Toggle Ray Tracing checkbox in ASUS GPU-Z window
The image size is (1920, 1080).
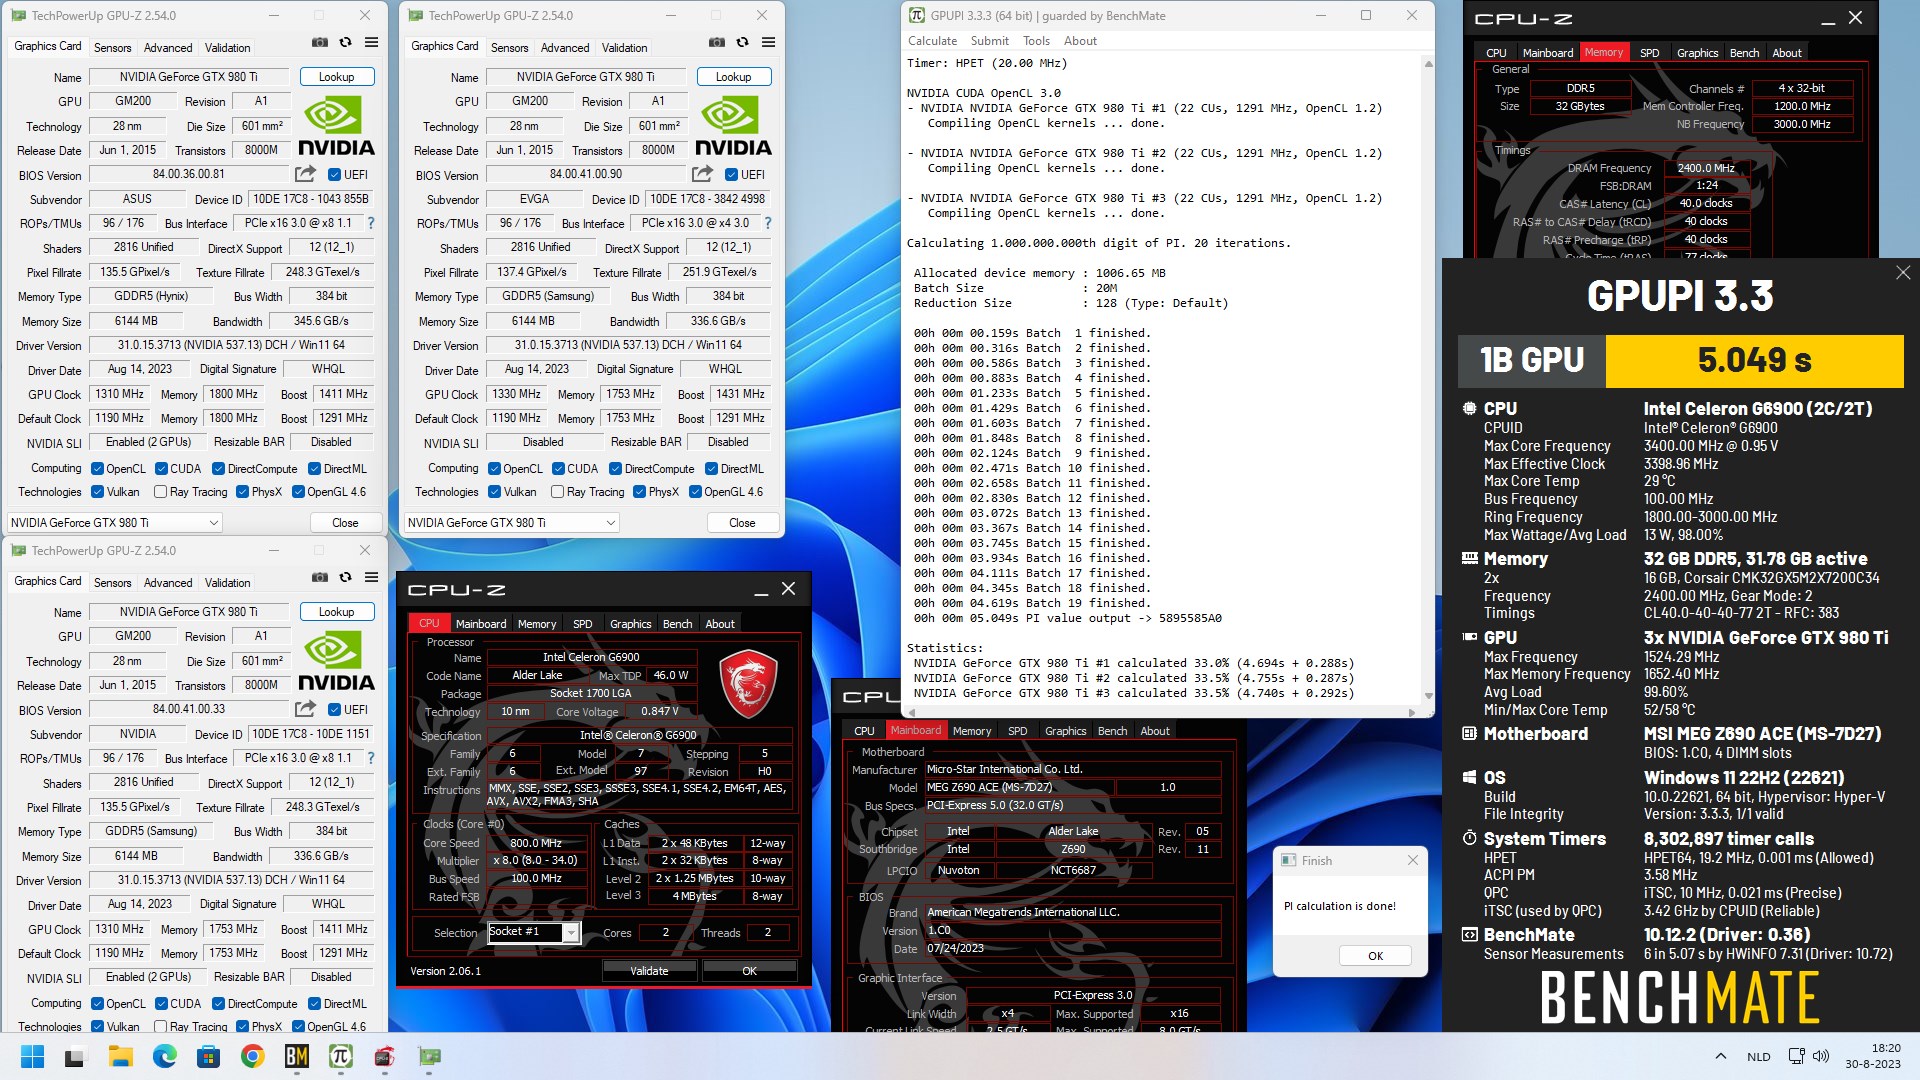160,492
